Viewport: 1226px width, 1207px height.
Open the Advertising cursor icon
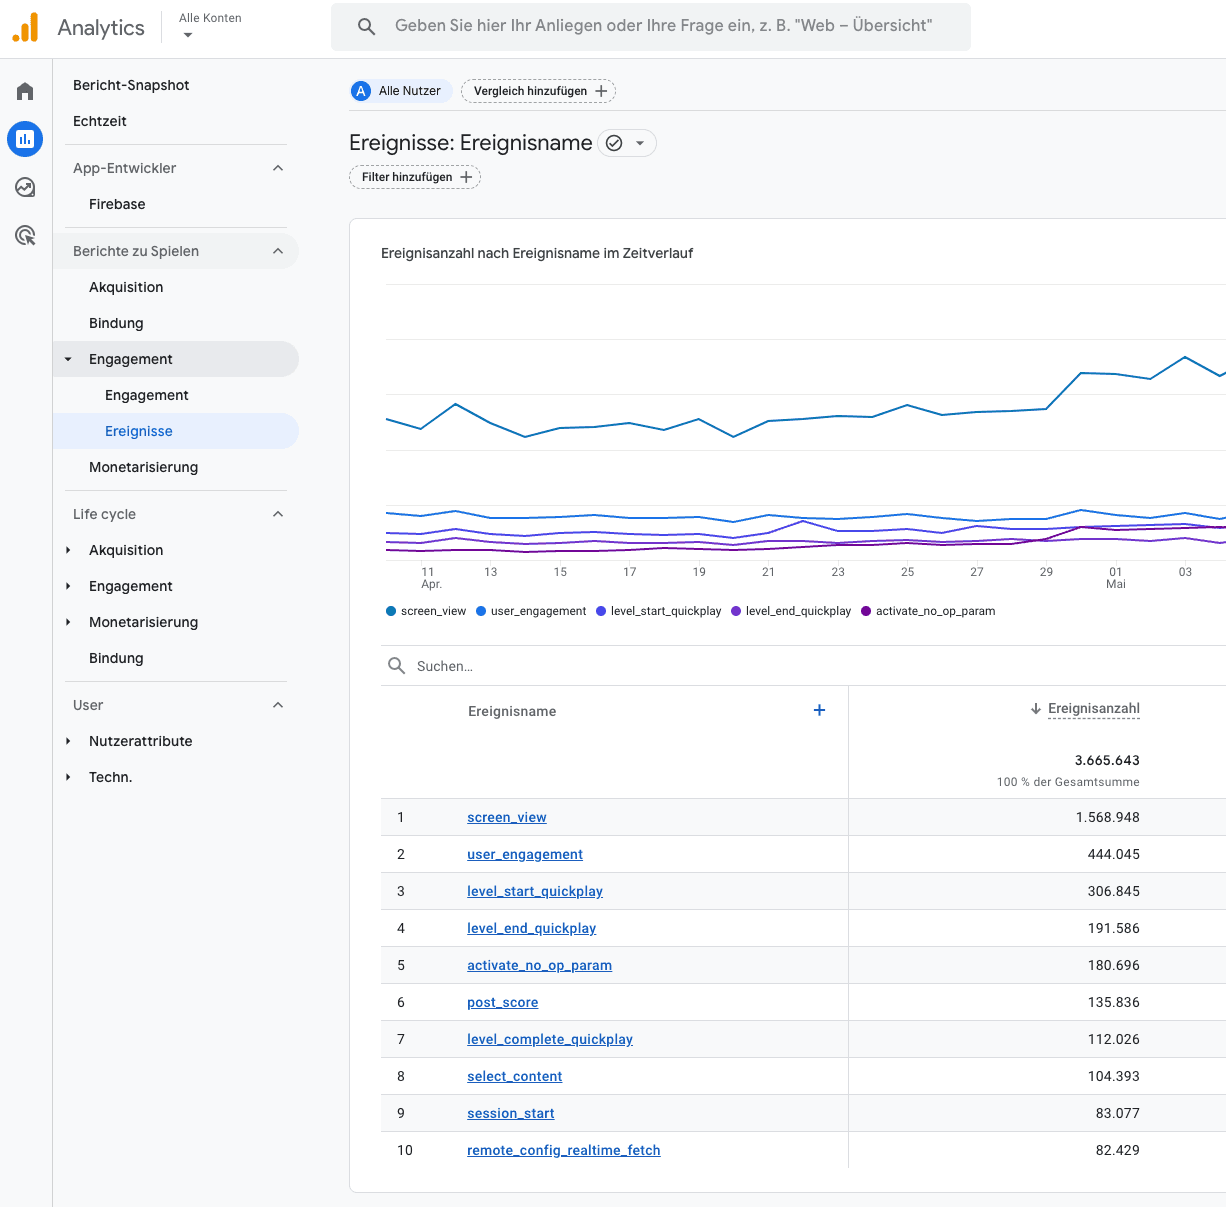(25, 235)
